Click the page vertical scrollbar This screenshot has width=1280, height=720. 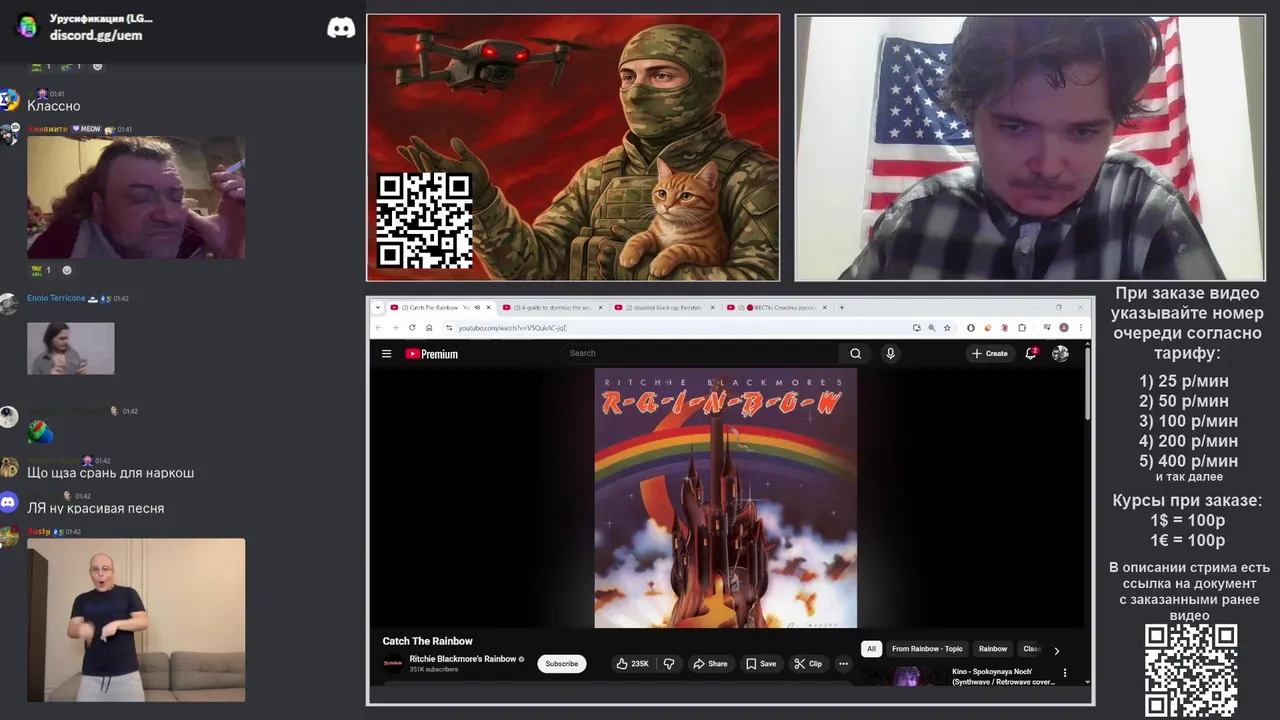click(1088, 385)
